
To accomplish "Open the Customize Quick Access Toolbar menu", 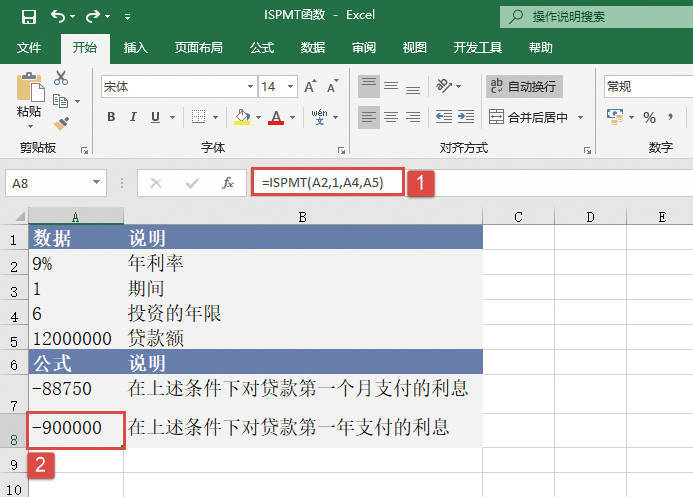I will click(127, 17).
